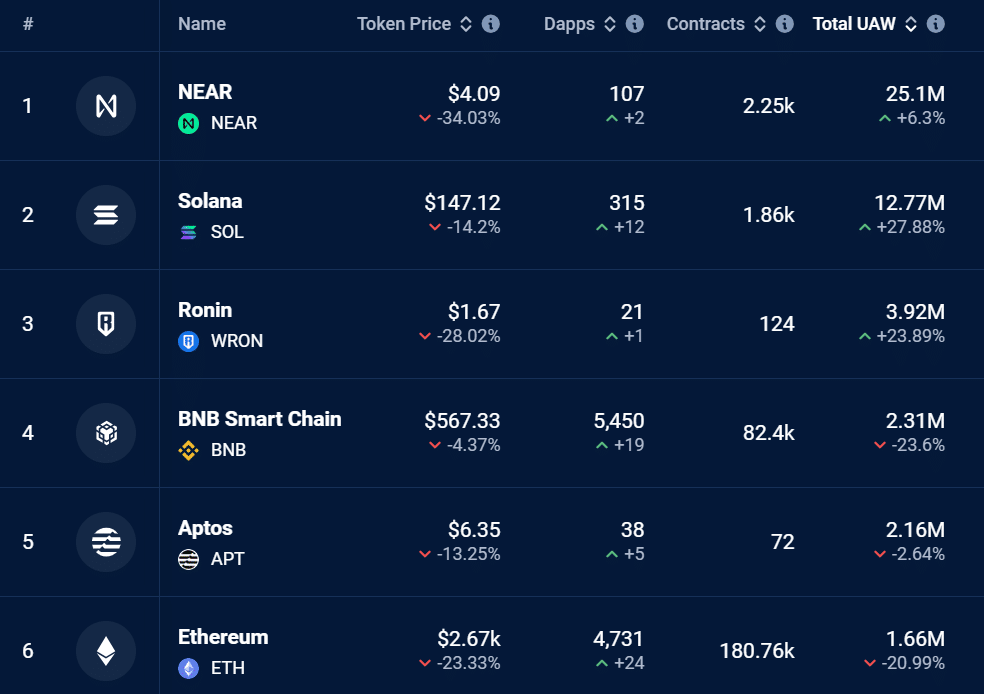
Task: Open the Ethereum chain name link
Action: (223, 637)
